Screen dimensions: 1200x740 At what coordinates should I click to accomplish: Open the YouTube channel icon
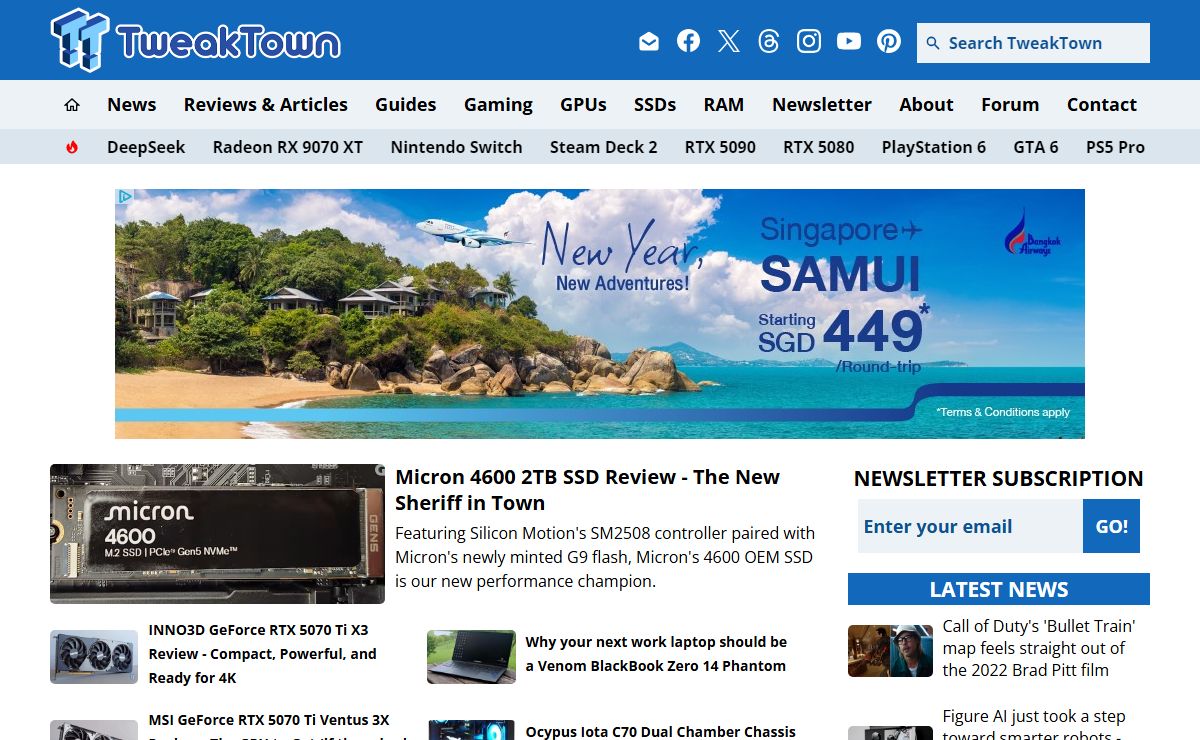tap(849, 41)
